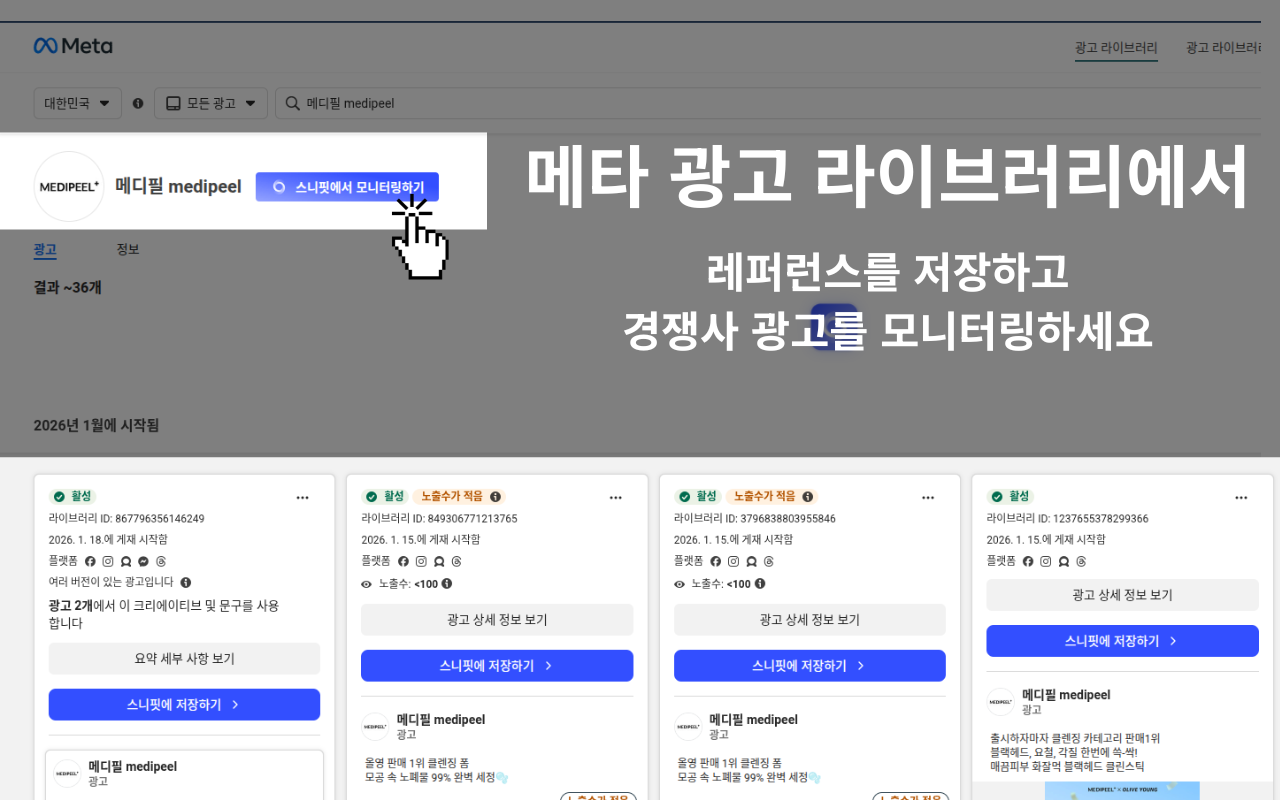Click the Facebook platform icon on ad 849306771213765
The image size is (1280, 800).
403,562
